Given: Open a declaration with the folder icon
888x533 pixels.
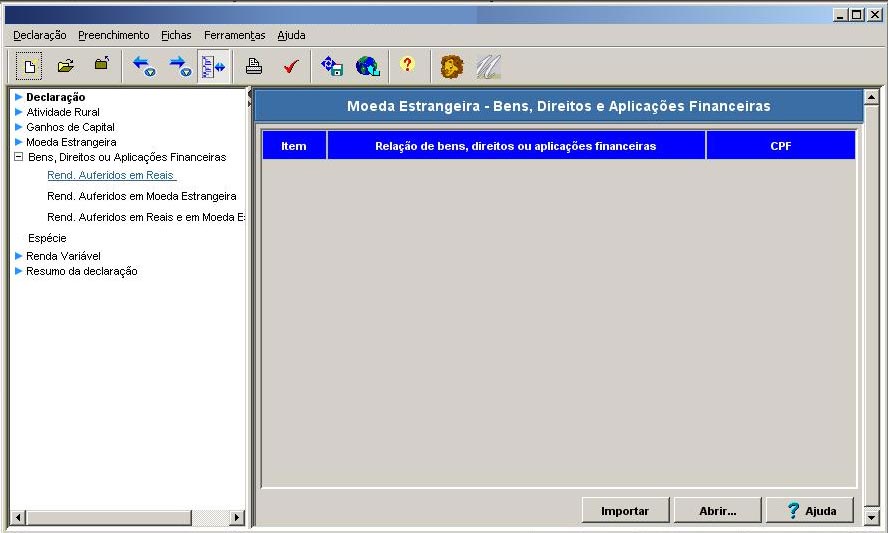Looking at the screenshot, I should 66,67.
